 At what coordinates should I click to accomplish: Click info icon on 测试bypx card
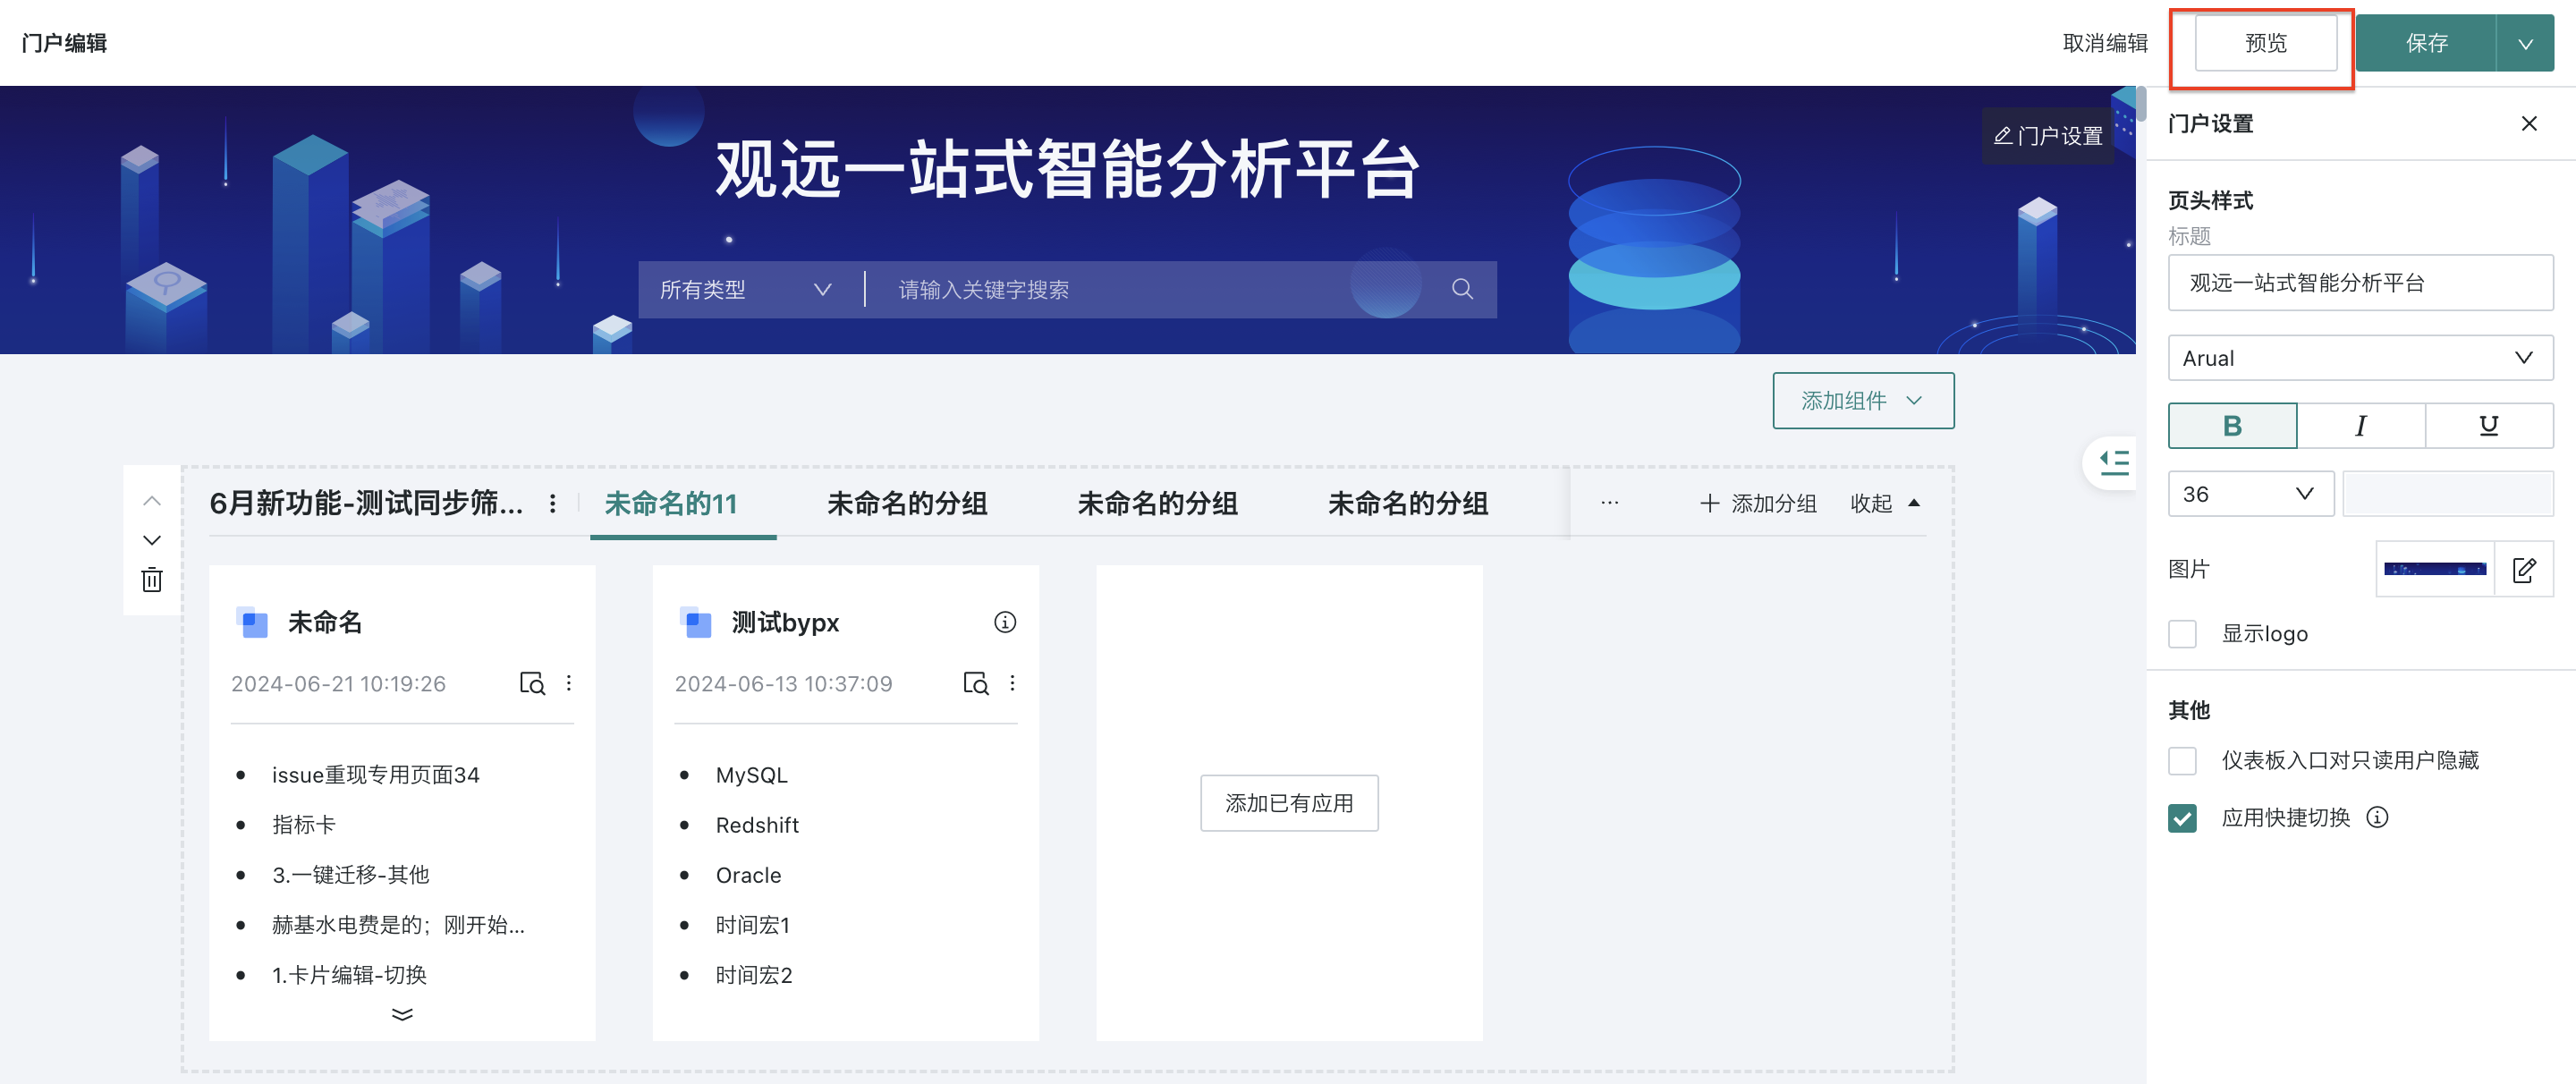(1005, 622)
